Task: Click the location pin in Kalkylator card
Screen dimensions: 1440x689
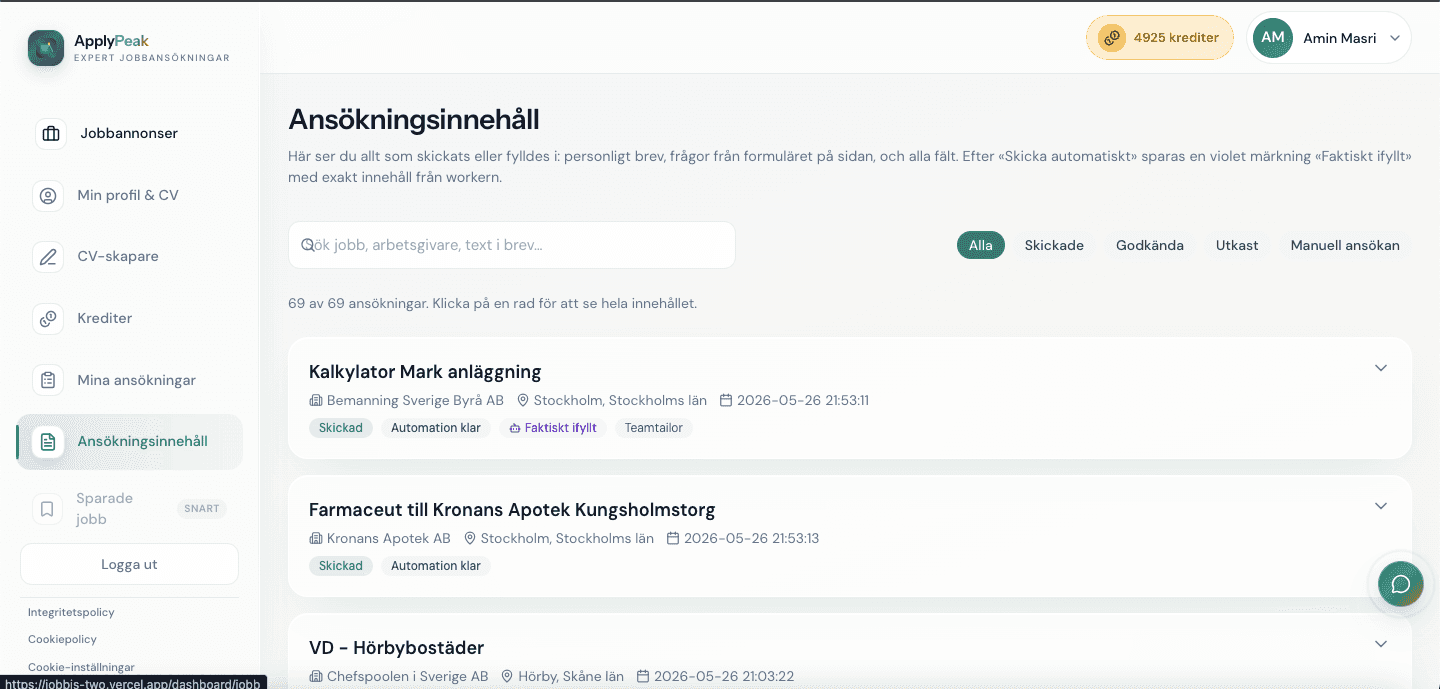Action: click(x=523, y=401)
